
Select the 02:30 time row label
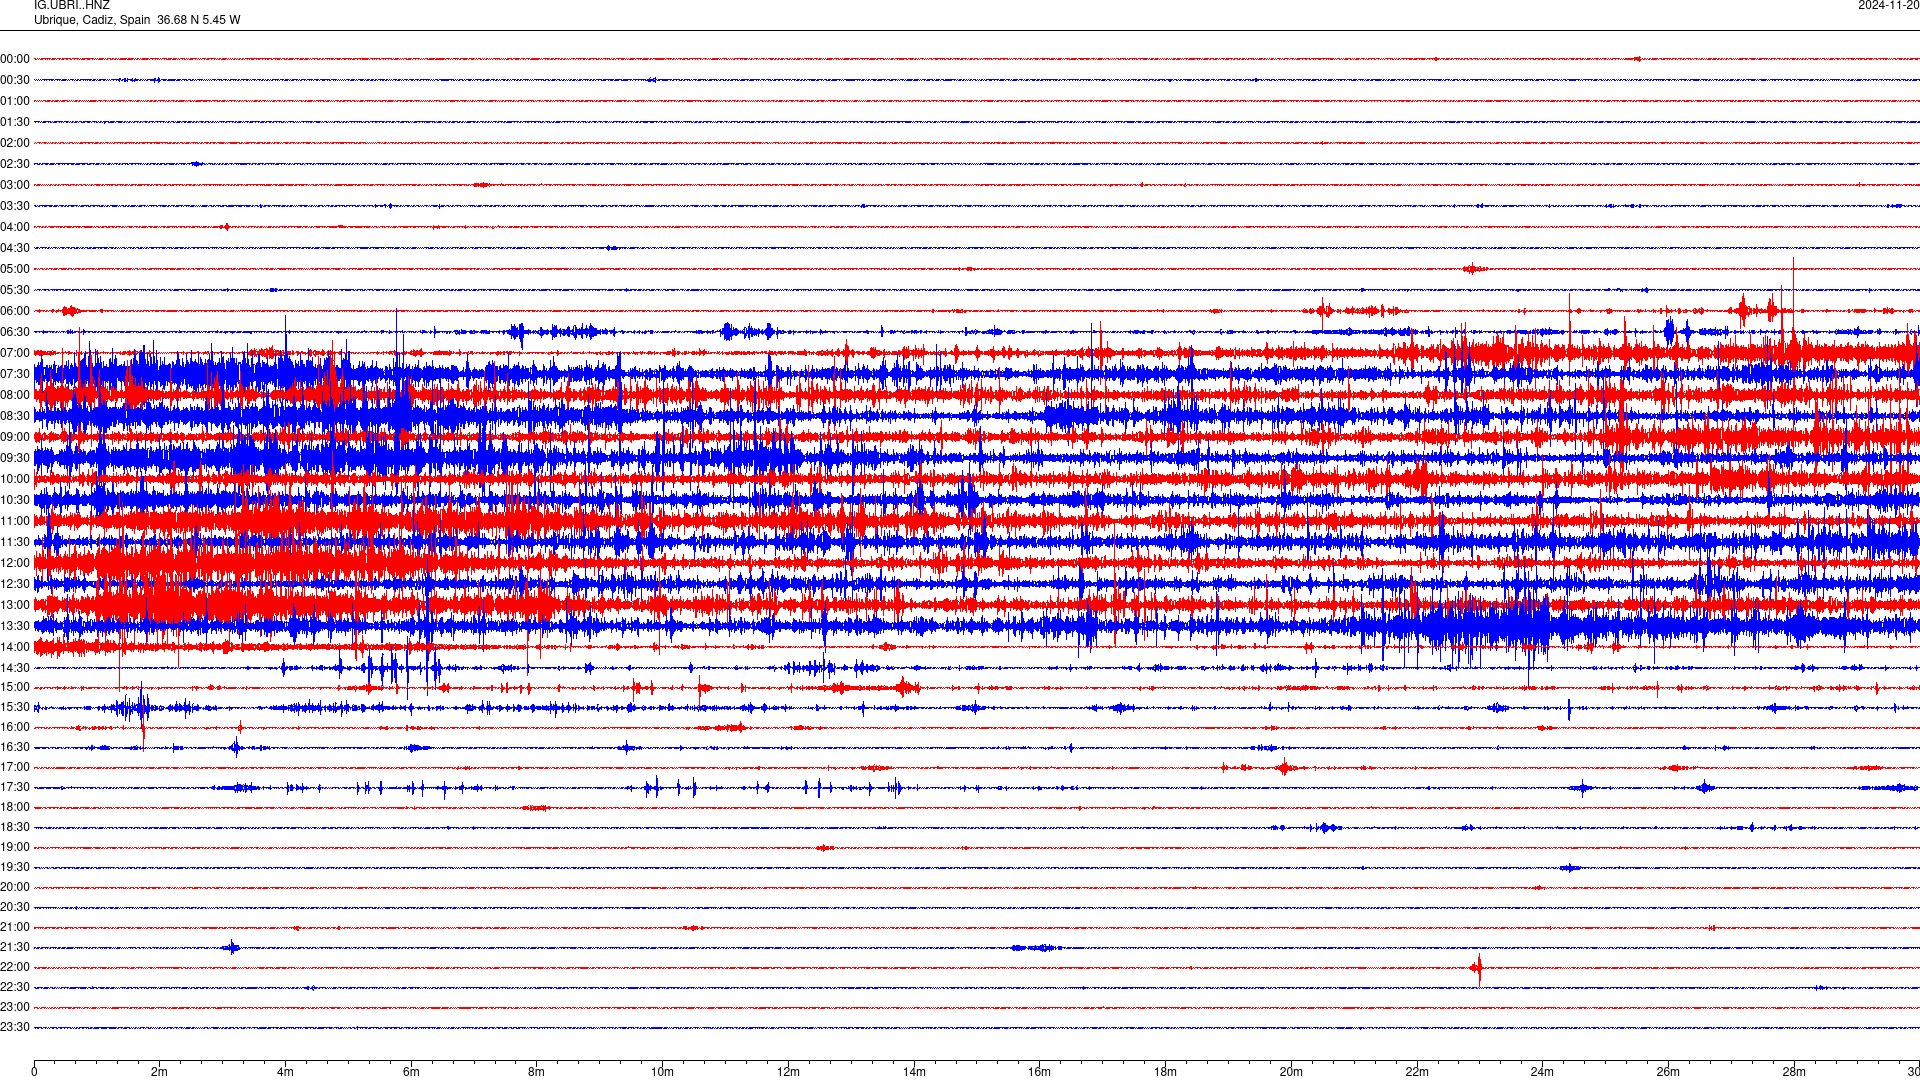[15, 164]
